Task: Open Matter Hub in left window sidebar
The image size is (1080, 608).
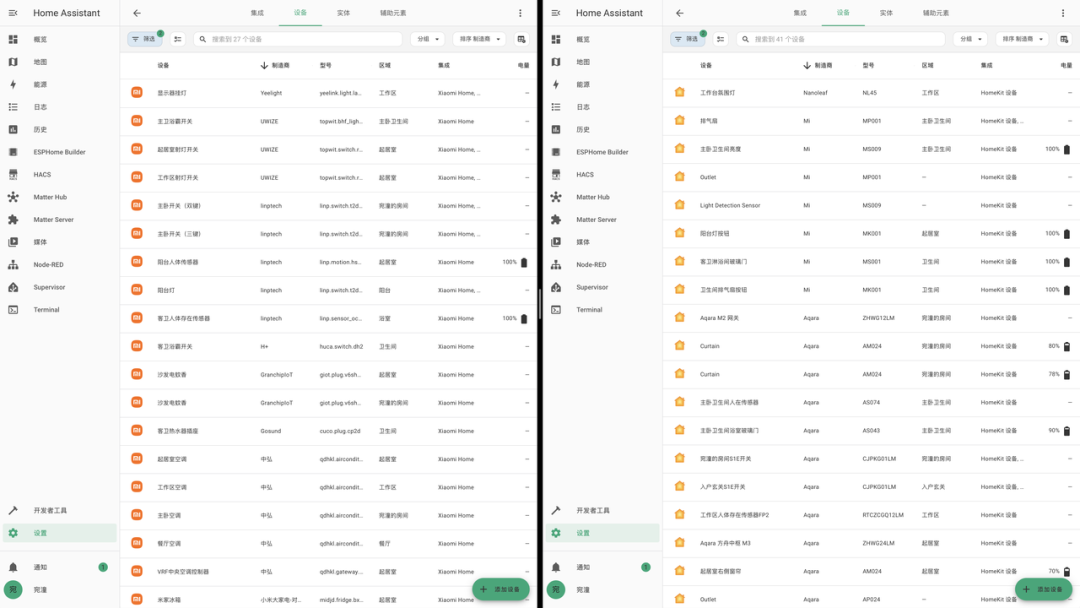Action: (x=59, y=197)
